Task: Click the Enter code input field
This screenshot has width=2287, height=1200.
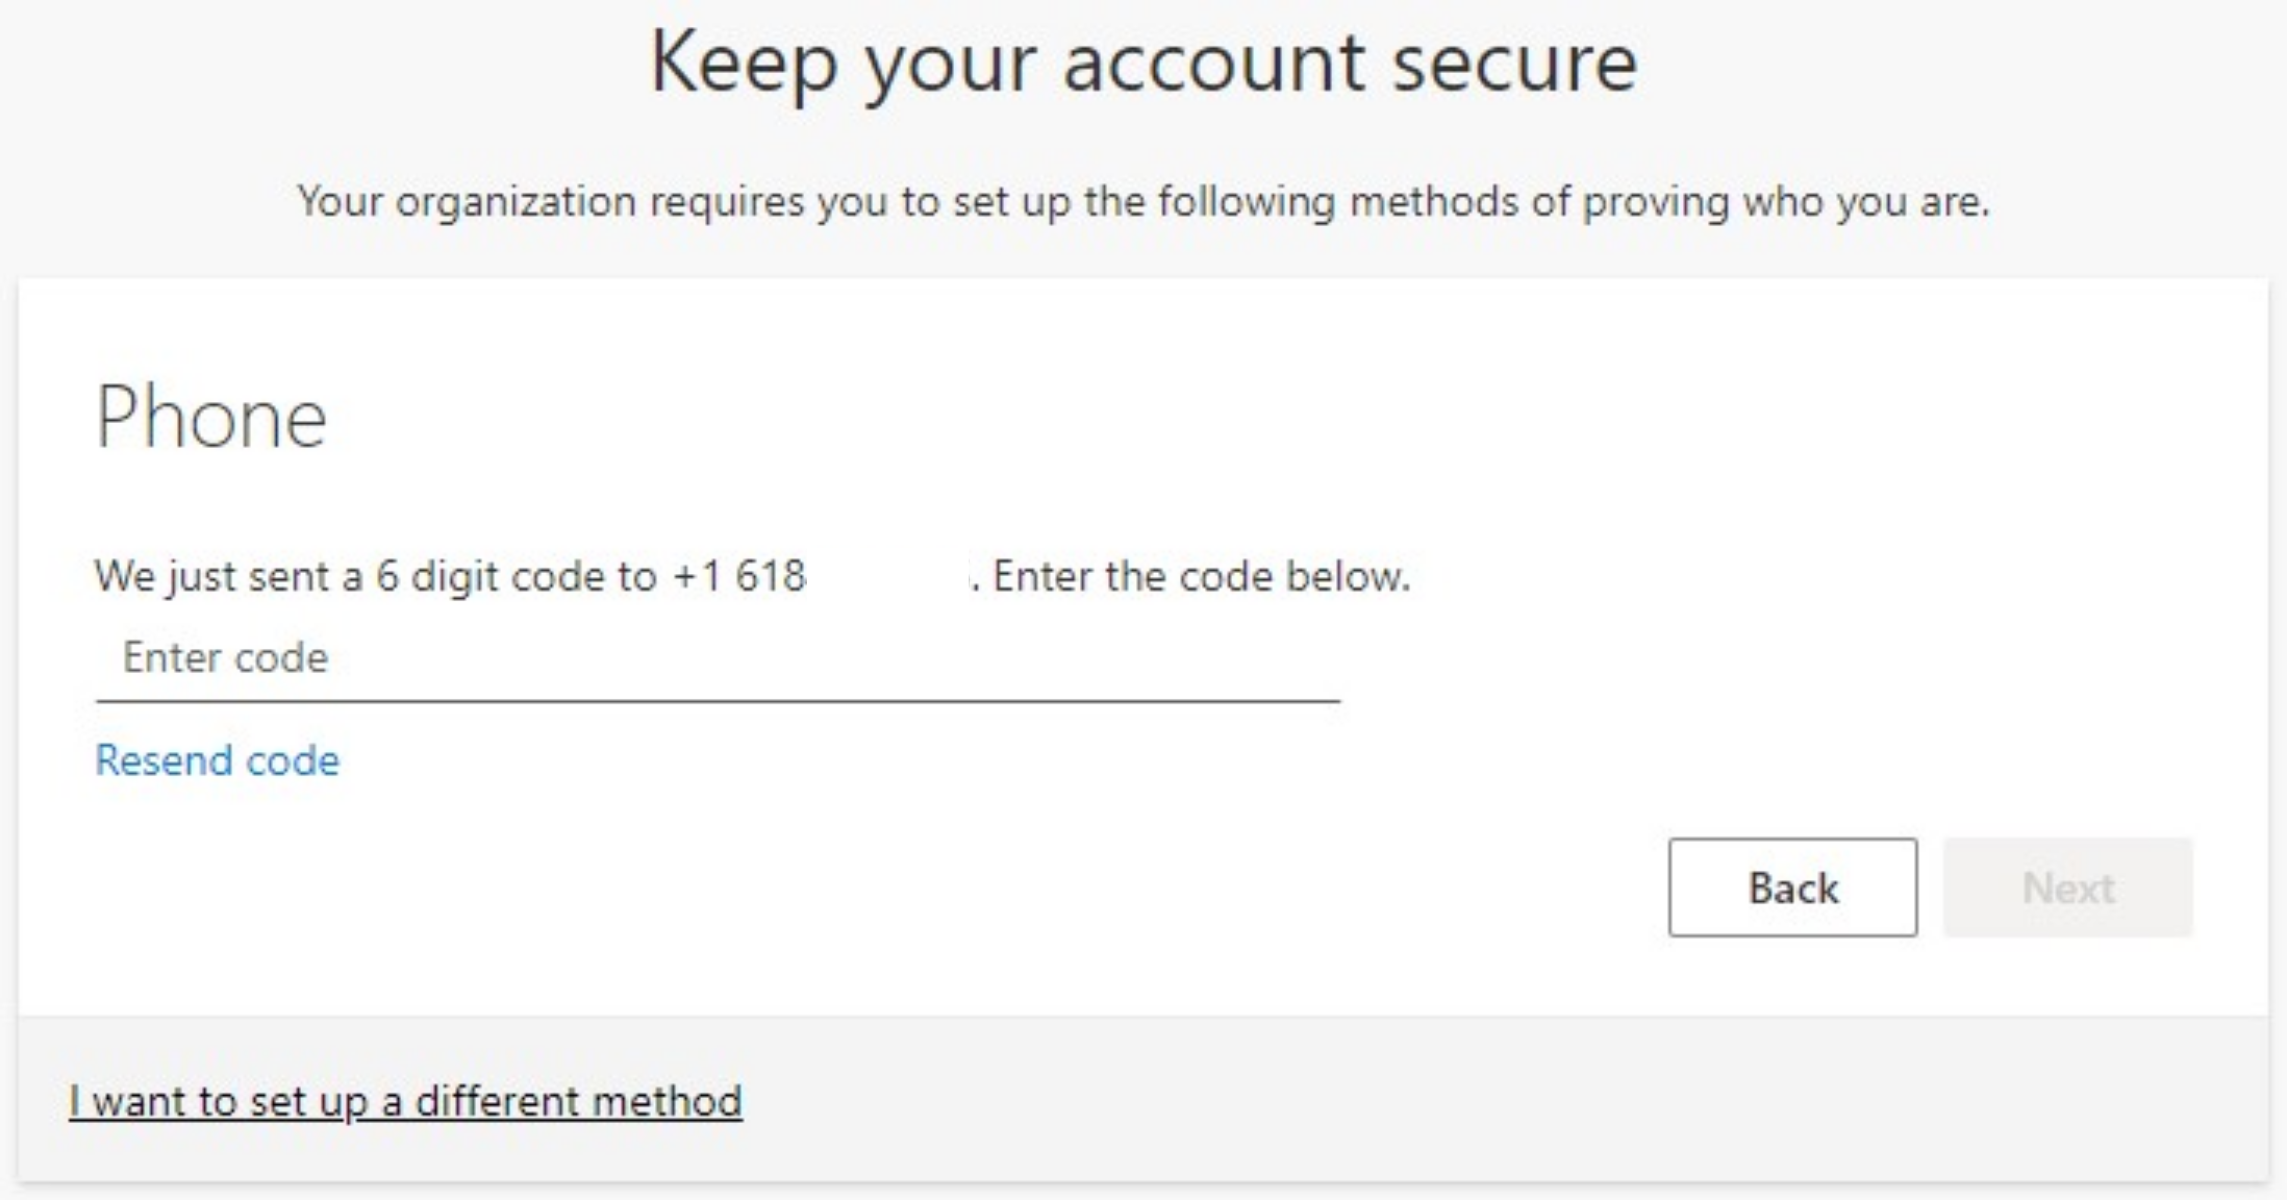Action: tap(716, 659)
